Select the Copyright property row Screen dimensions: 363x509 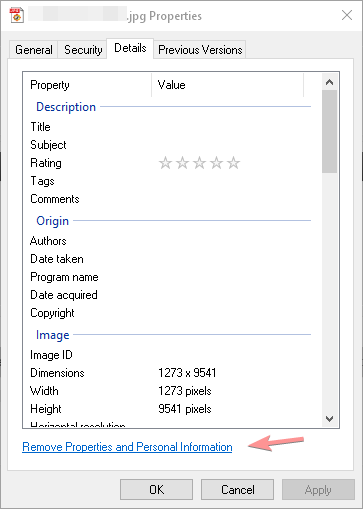[170, 313]
